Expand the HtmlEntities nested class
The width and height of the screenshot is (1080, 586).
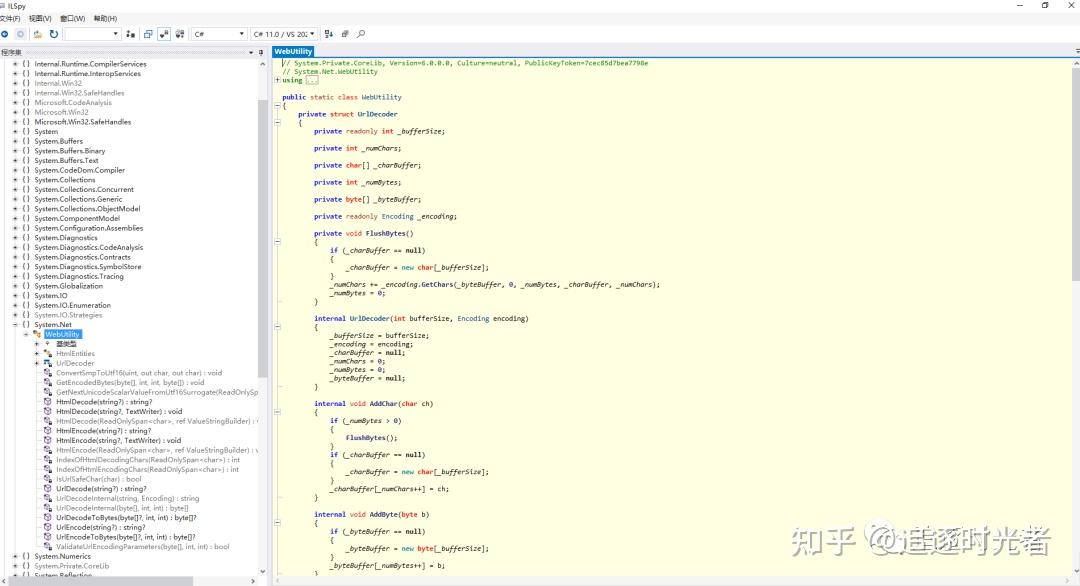click(37, 353)
